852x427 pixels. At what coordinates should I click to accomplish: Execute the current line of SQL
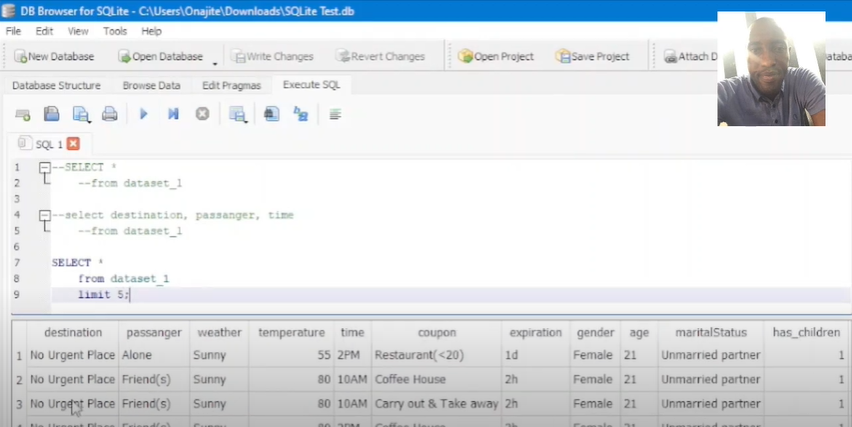coord(173,114)
